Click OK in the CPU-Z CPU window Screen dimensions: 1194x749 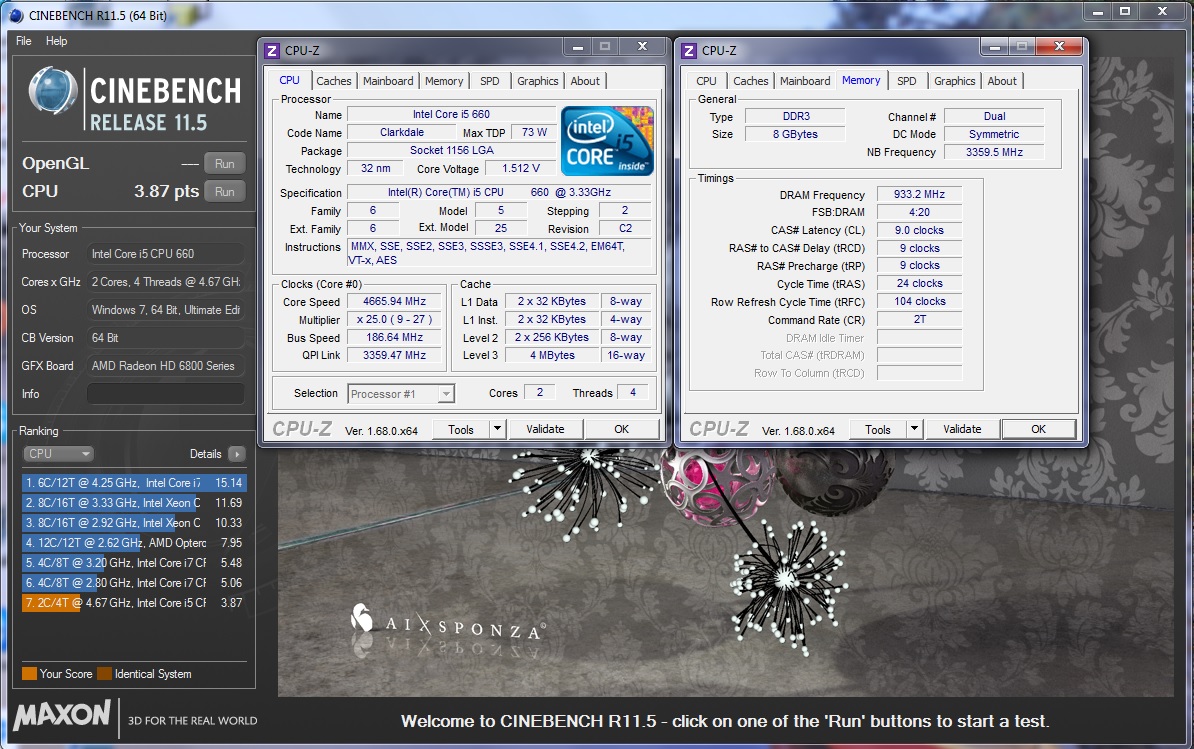pyautogui.click(x=621, y=429)
